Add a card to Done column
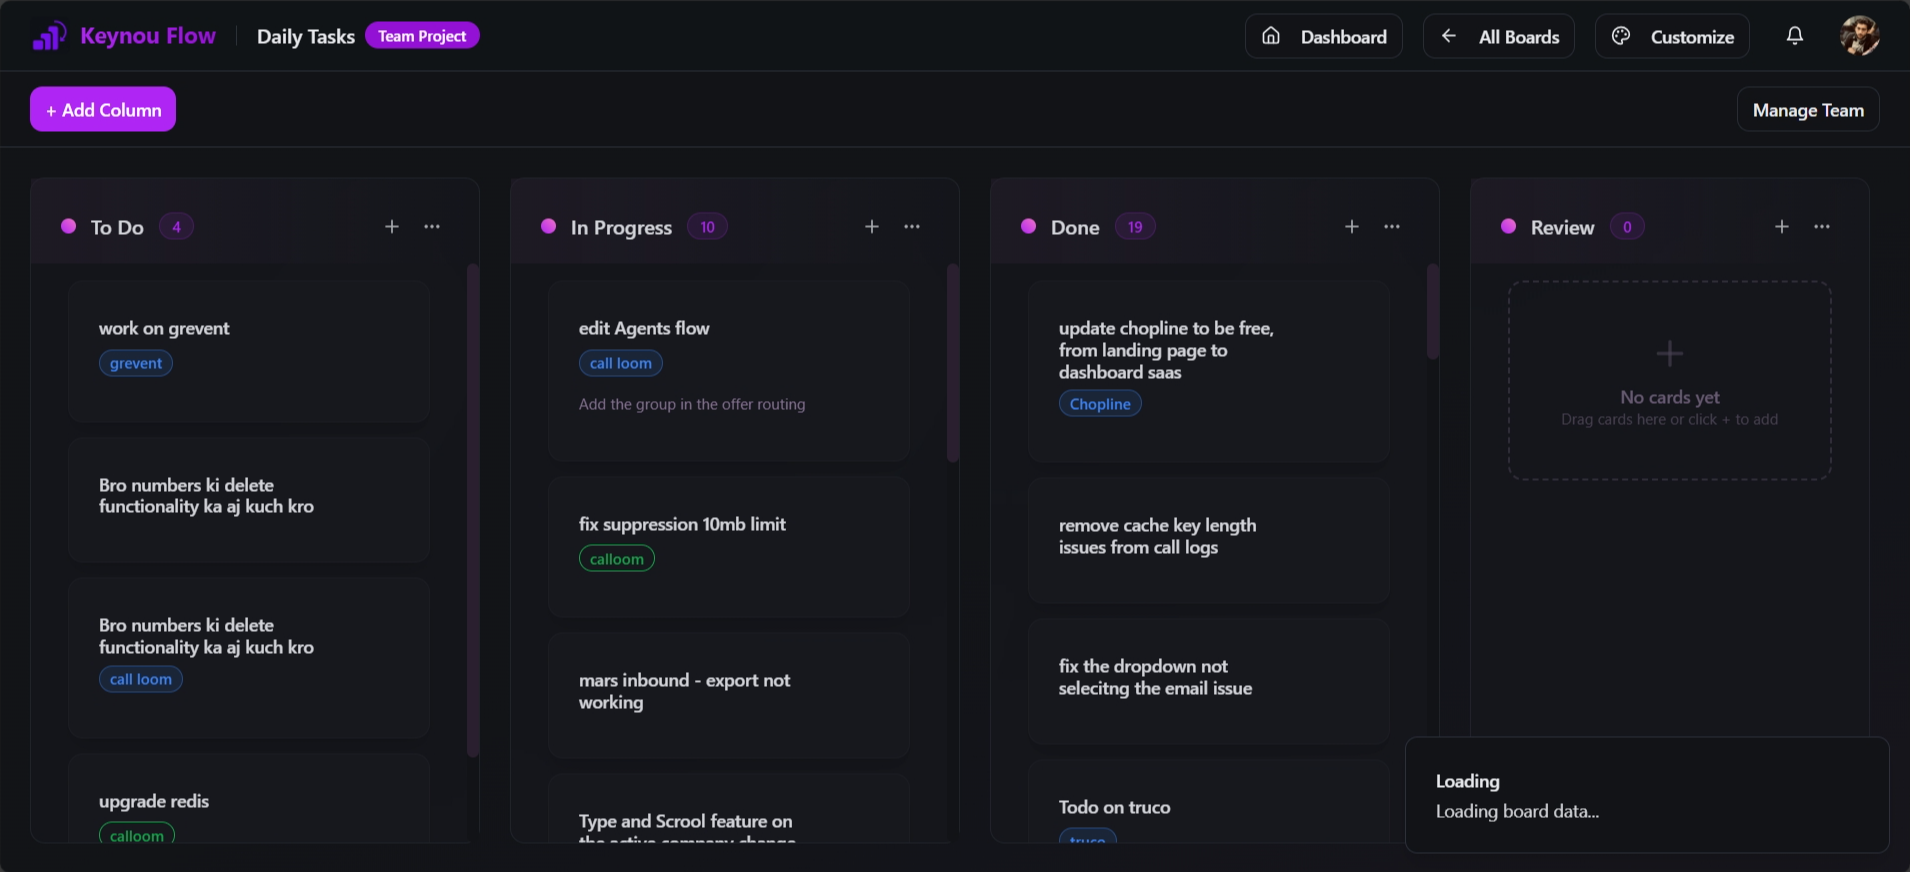1910x872 pixels. pos(1352,227)
